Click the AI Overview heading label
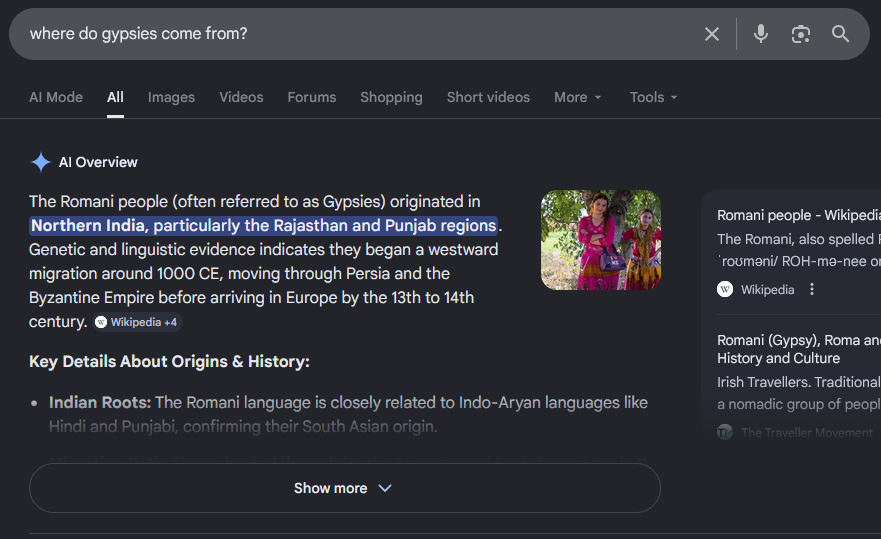Viewport: 881px width, 539px height. click(x=98, y=162)
